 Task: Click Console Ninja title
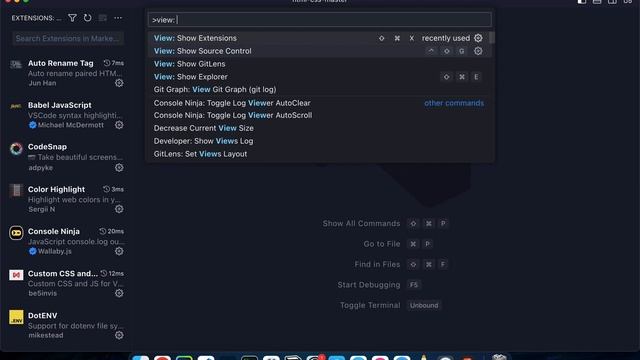click(54, 231)
